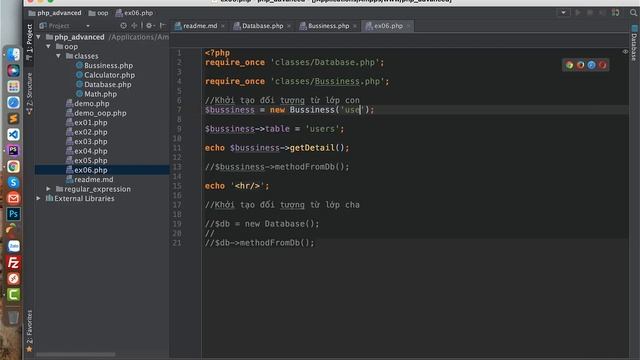Click the 'classes/Database.php' string on line 2

pos(324,62)
